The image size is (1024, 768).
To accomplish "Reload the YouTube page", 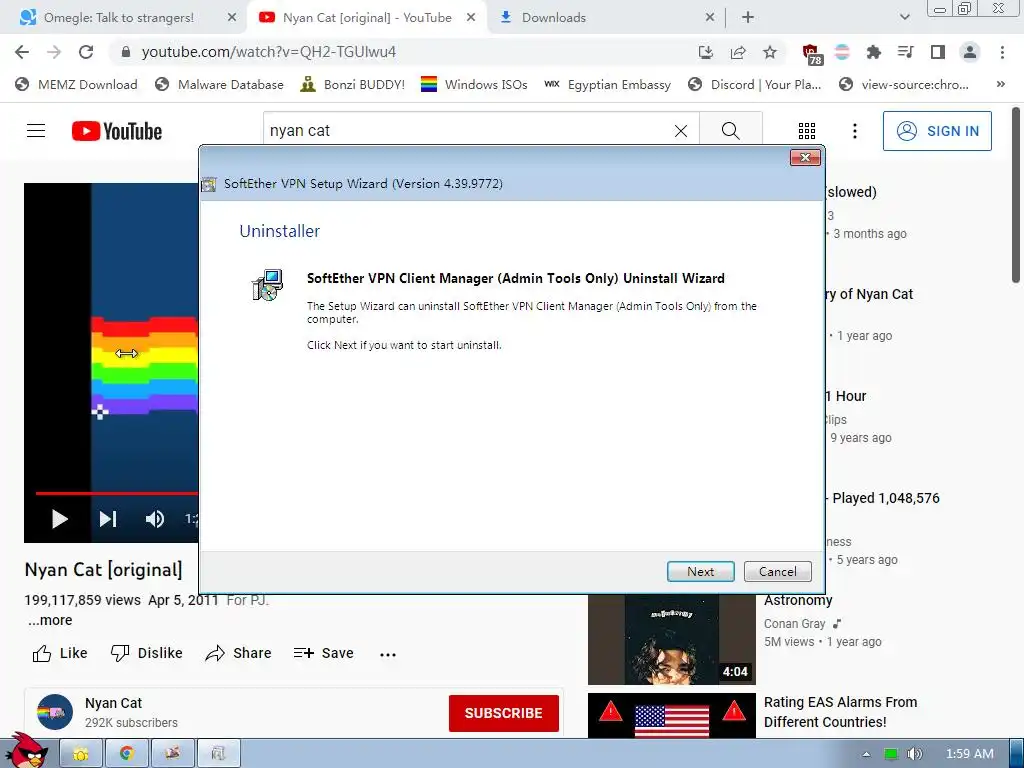I will point(86,52).
